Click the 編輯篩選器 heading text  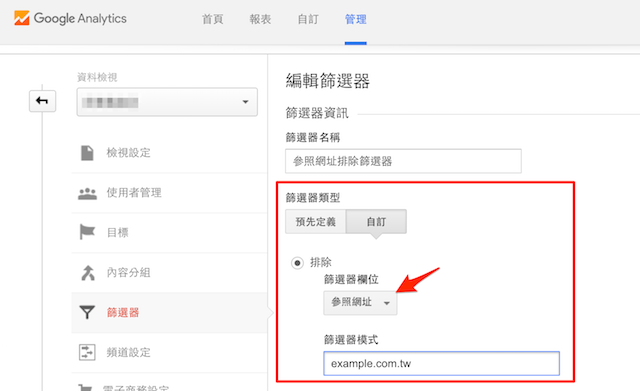(328, 81)
